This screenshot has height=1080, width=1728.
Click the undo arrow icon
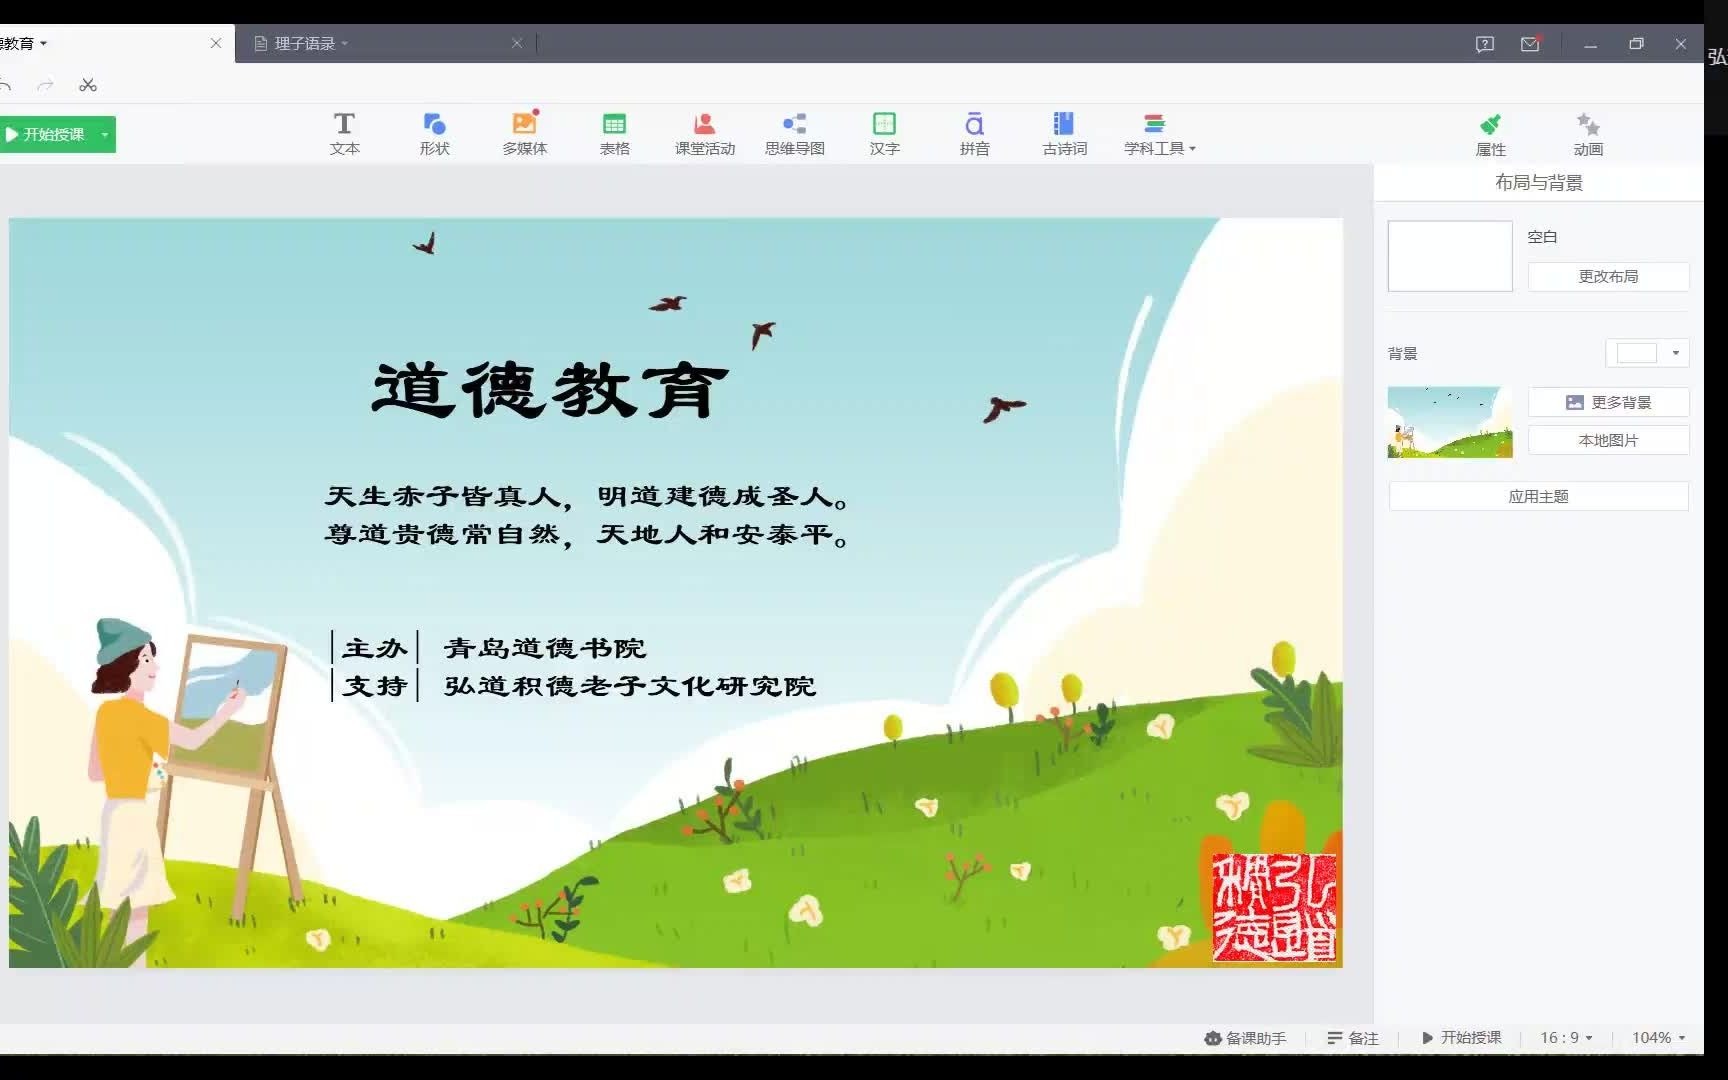pyautogui.click(x=5, y=85)
